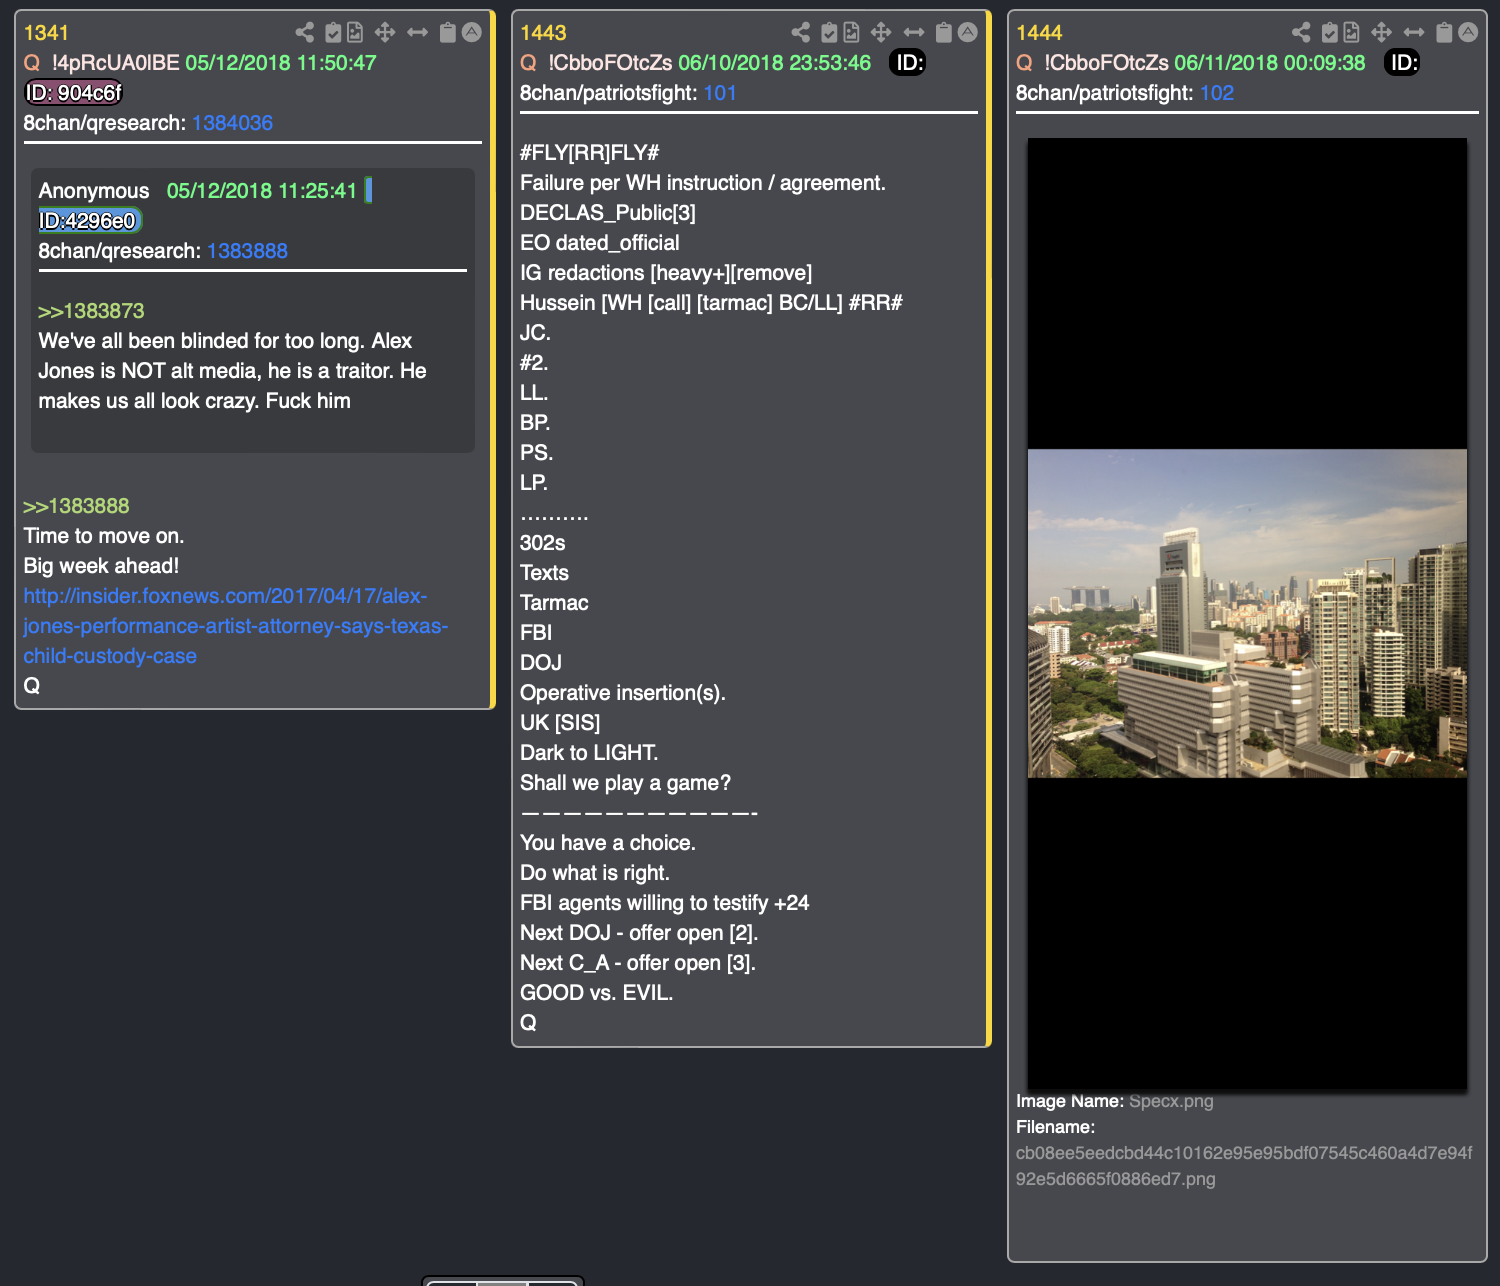Viewport: 1500px width, 1286px height.
Task: Click the long hash filename ending 886ed7.png
Action: click(x=1244, y=1166)
